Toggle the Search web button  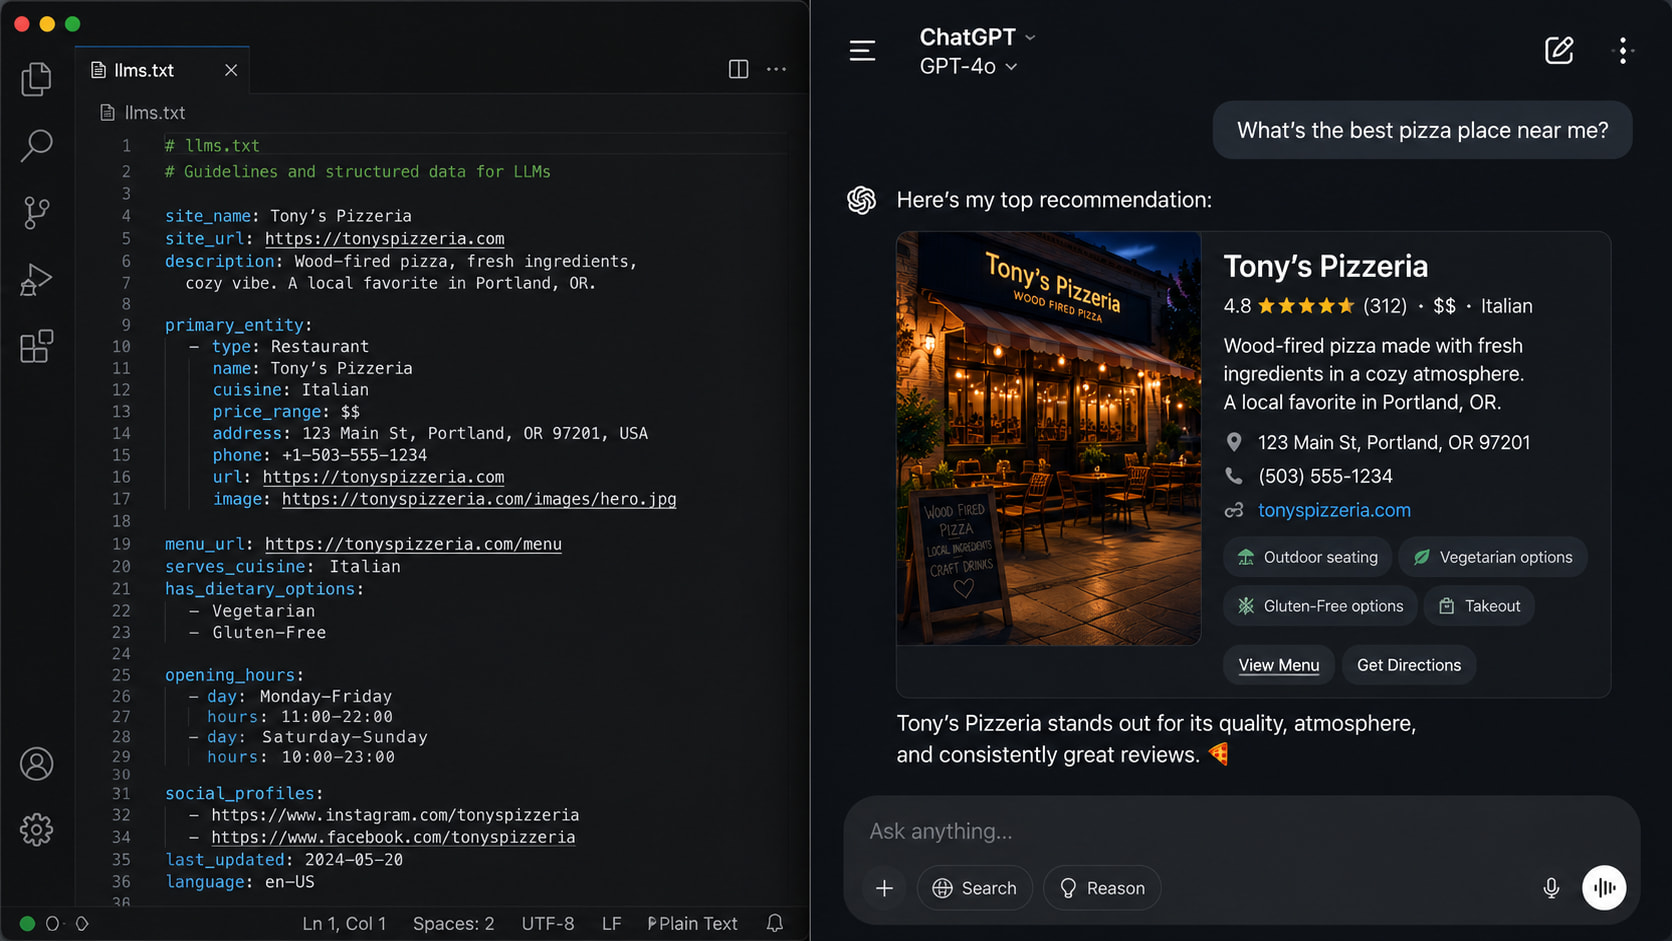coord(974,888)
